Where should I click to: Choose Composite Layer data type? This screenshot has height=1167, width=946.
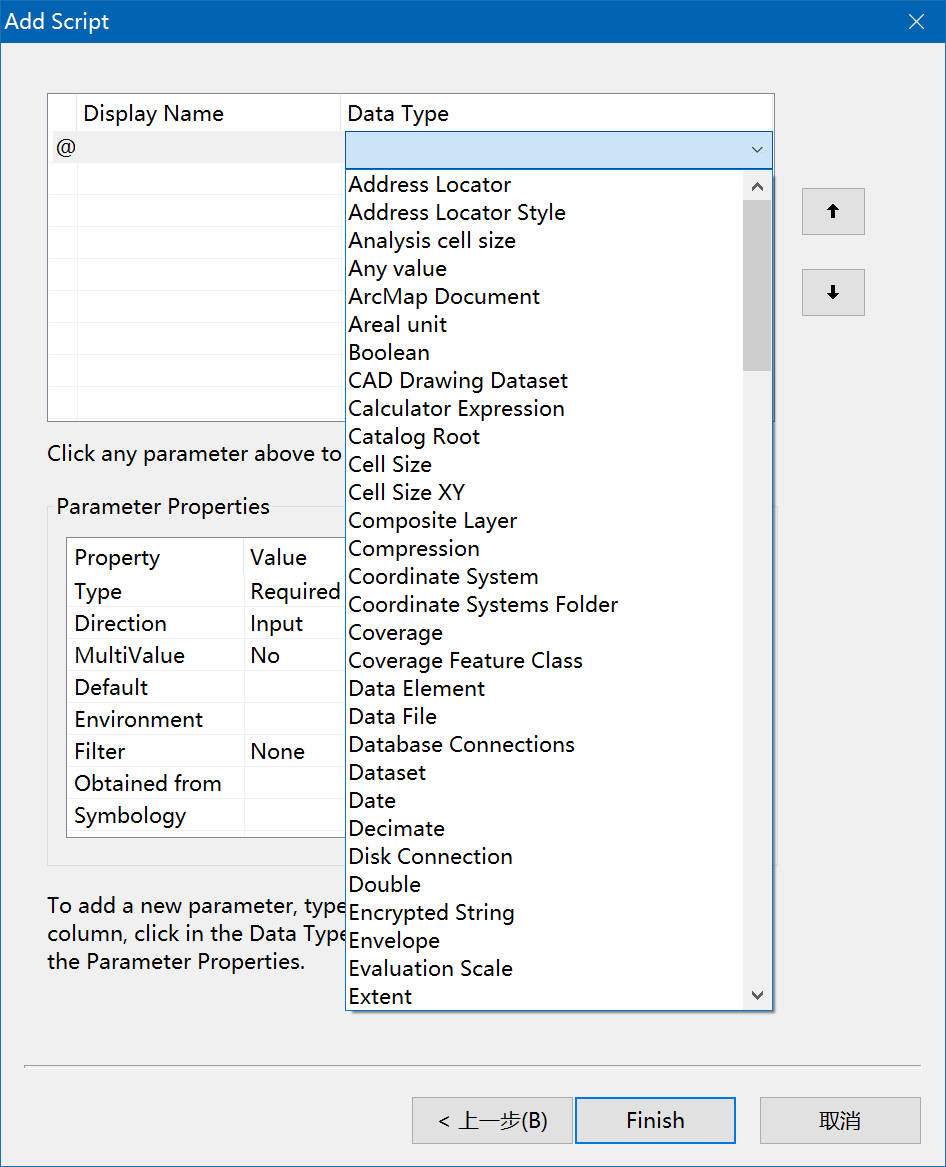tap(544, 521)
